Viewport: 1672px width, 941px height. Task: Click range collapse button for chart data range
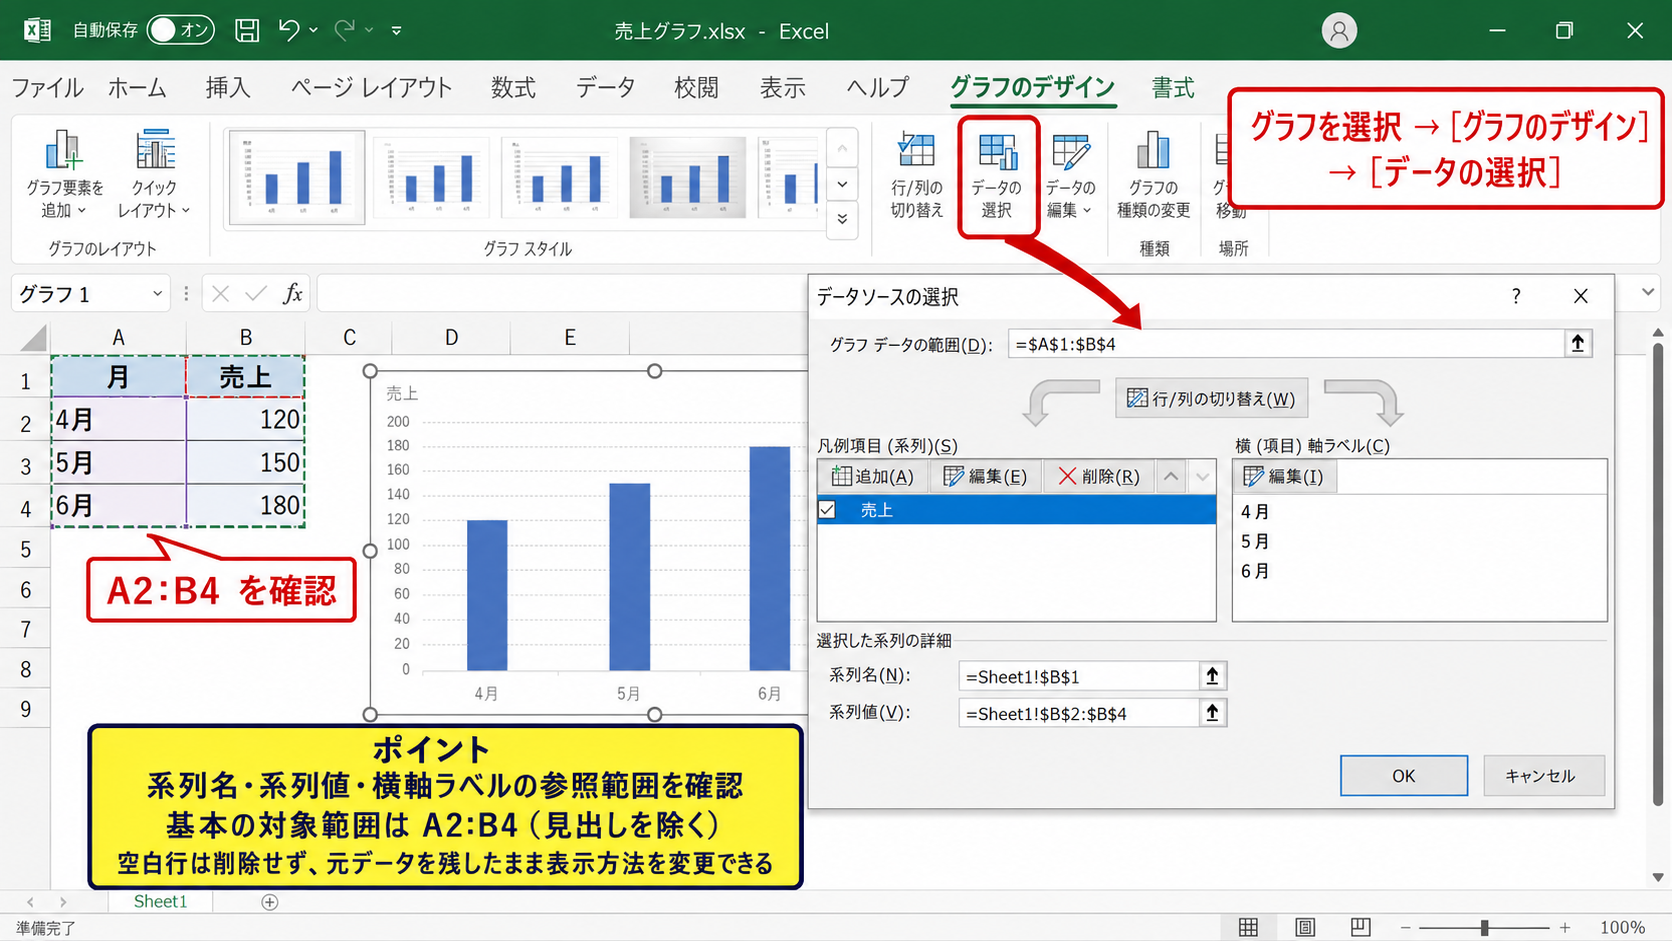[x=1578, y=344]
